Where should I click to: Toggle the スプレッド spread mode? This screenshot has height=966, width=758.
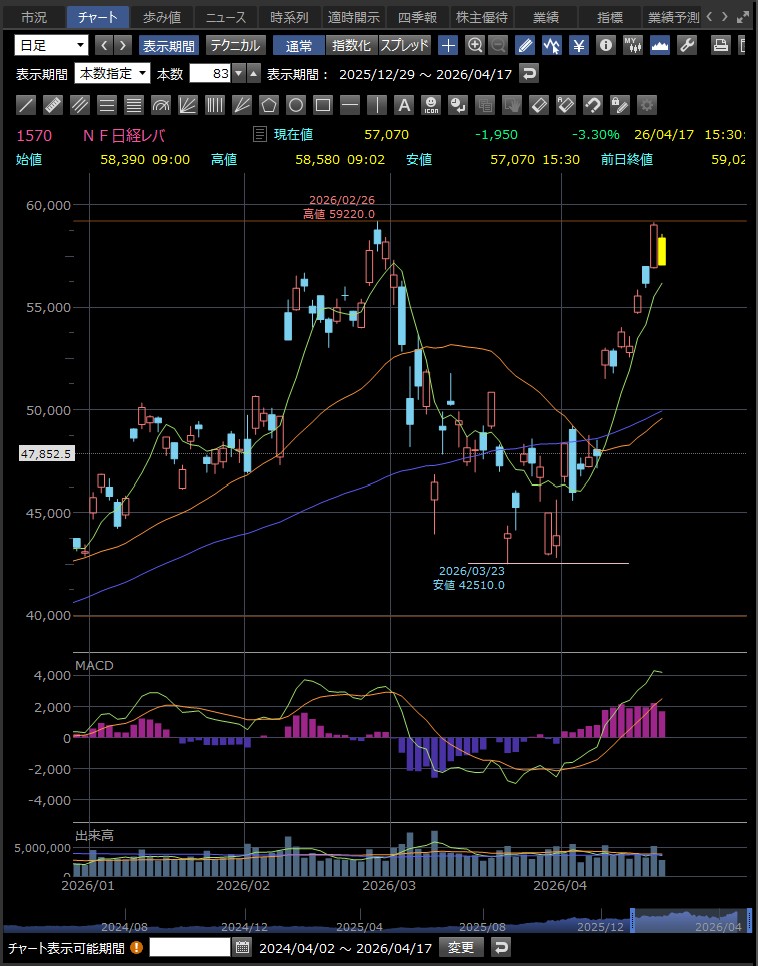(x=405, y=45)
